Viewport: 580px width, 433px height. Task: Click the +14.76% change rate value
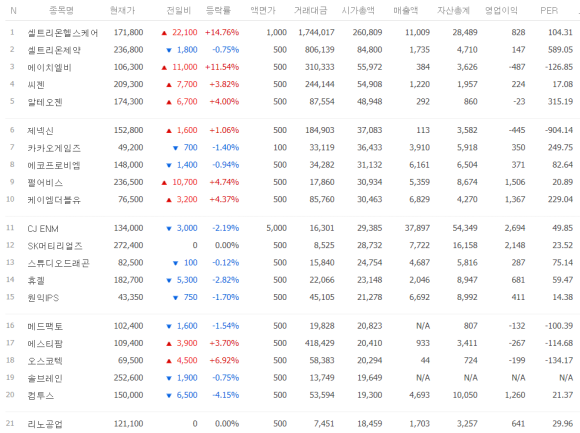pyautogui.click(x=222, y=33)
